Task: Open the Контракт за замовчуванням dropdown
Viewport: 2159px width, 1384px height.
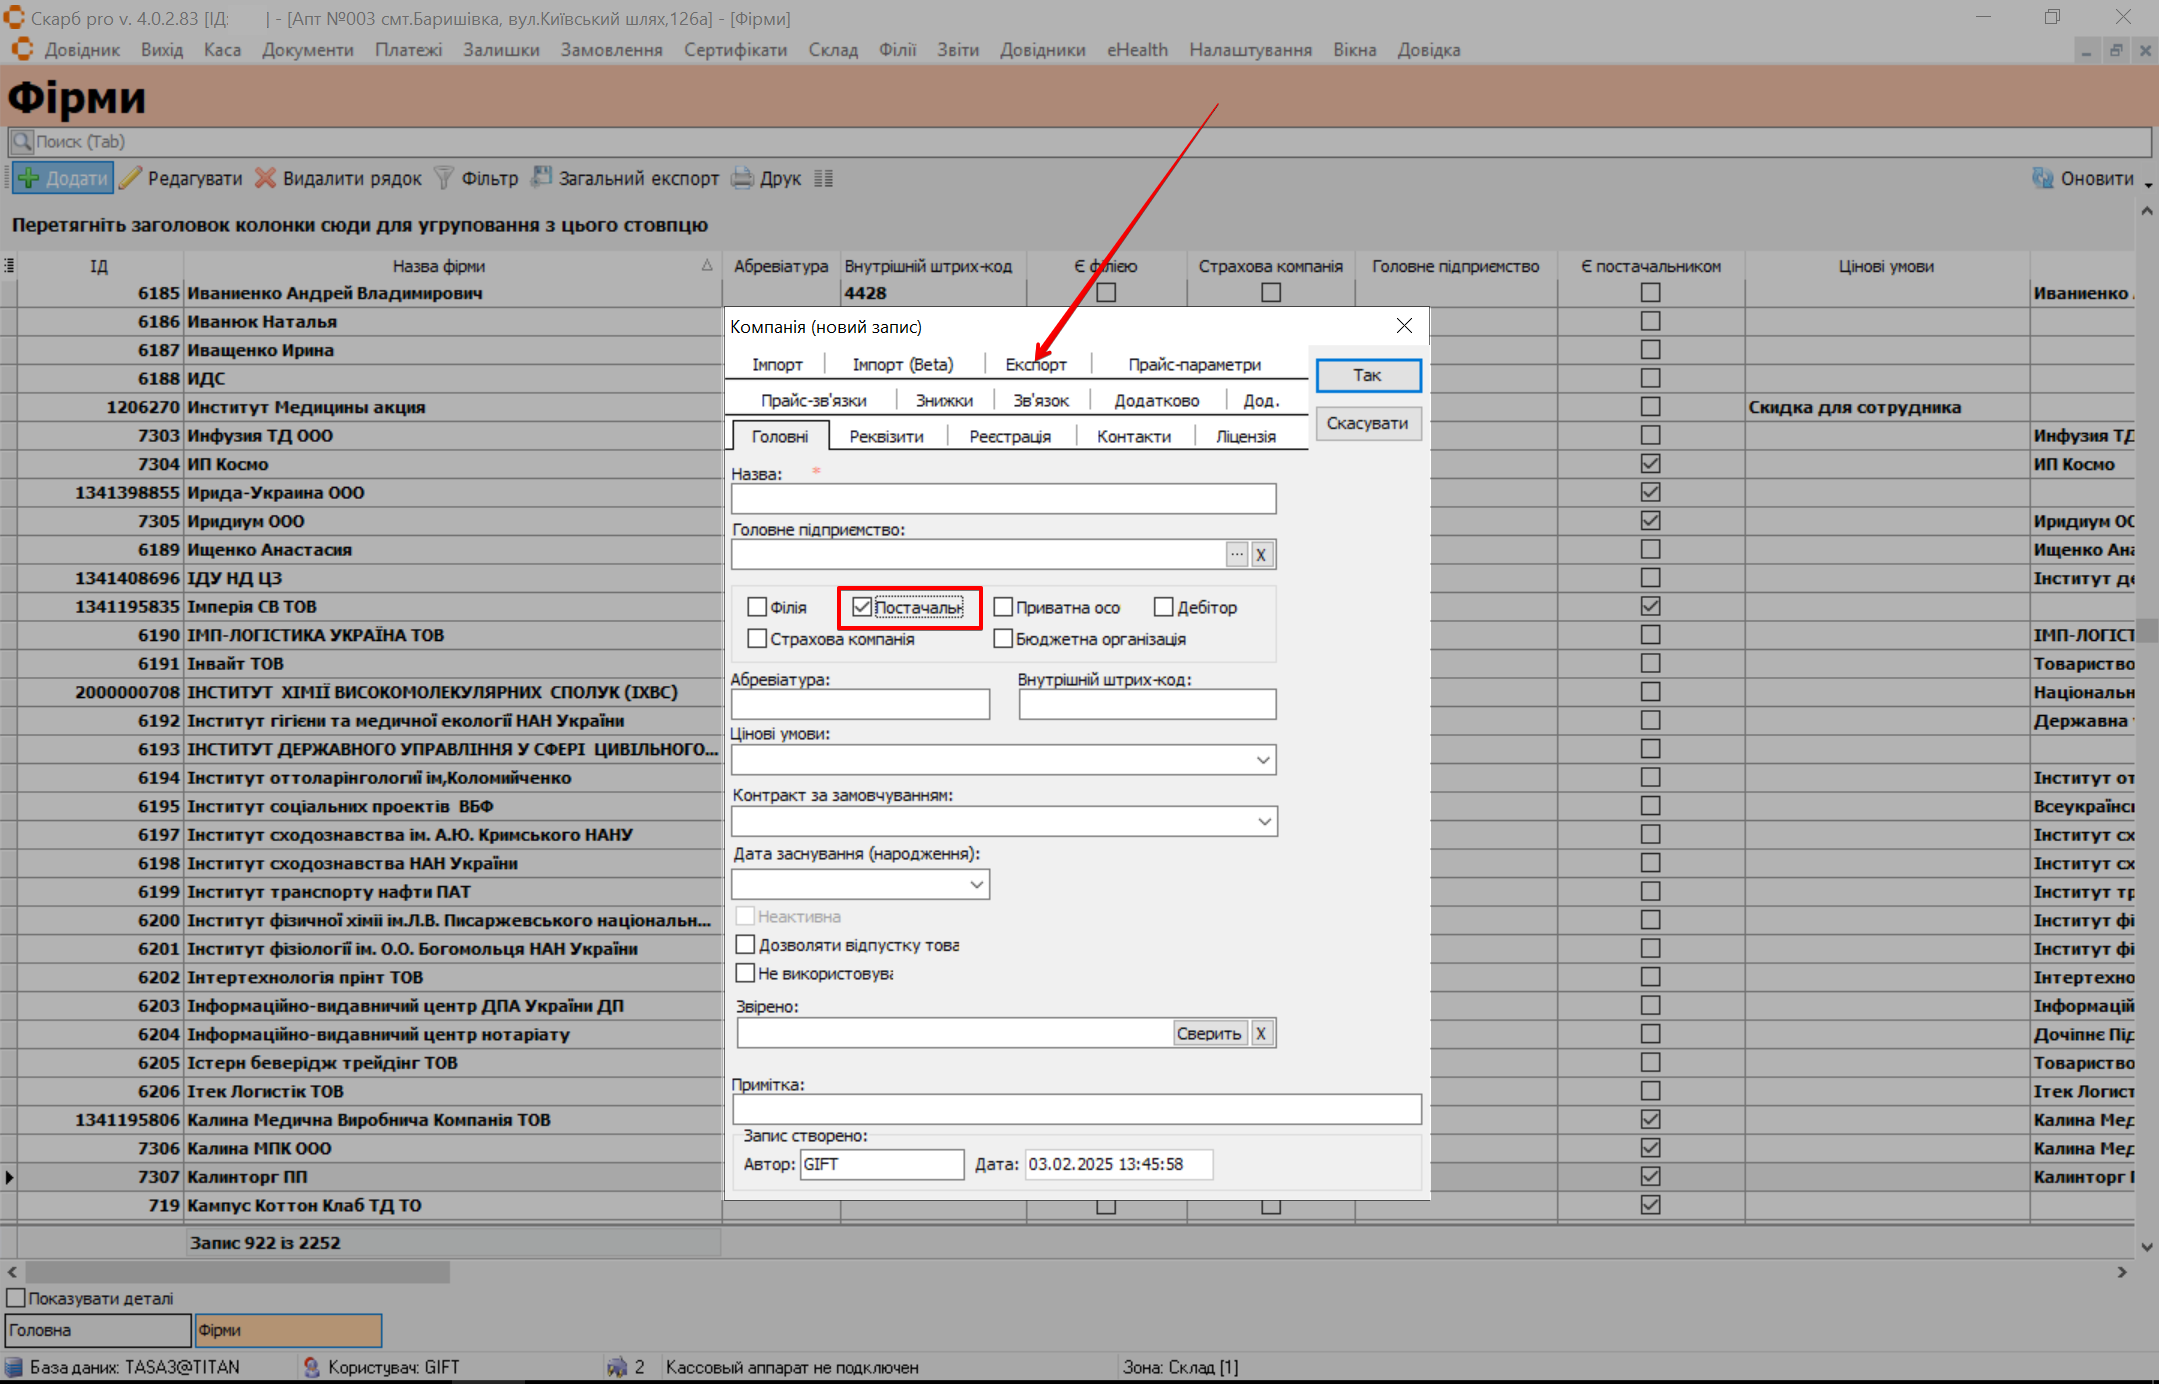Action: [1264, 822]
